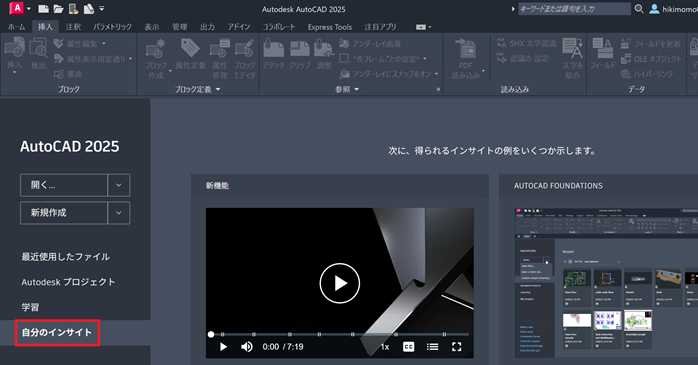Image resolution: width=698 pixels, height=365 pixels.
Task: Switch to the ホーム ribbon tab
Action: (x=16, y=27)
